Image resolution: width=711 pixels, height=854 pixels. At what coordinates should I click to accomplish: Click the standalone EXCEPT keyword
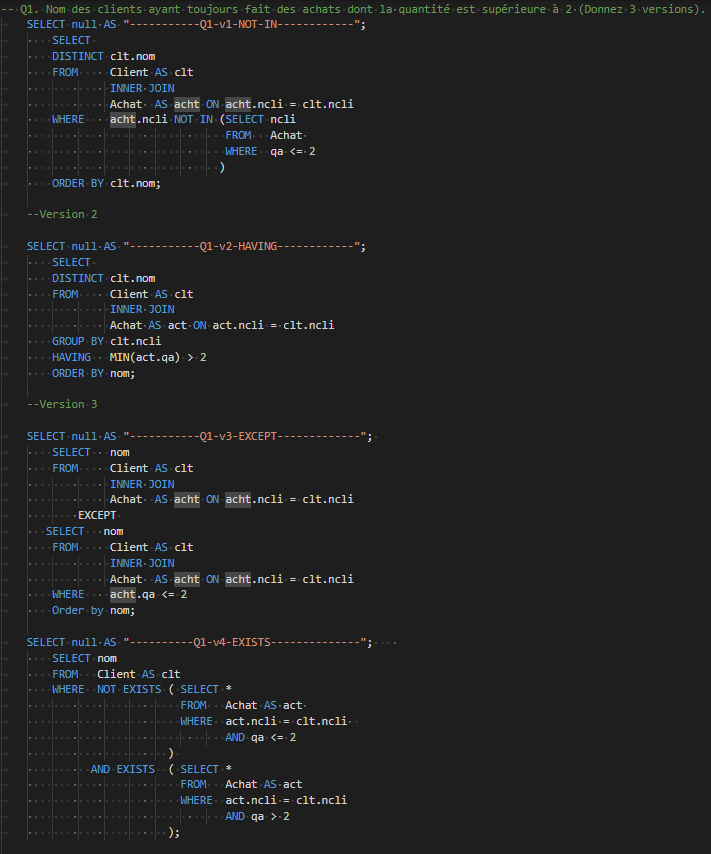click(97, 515)
